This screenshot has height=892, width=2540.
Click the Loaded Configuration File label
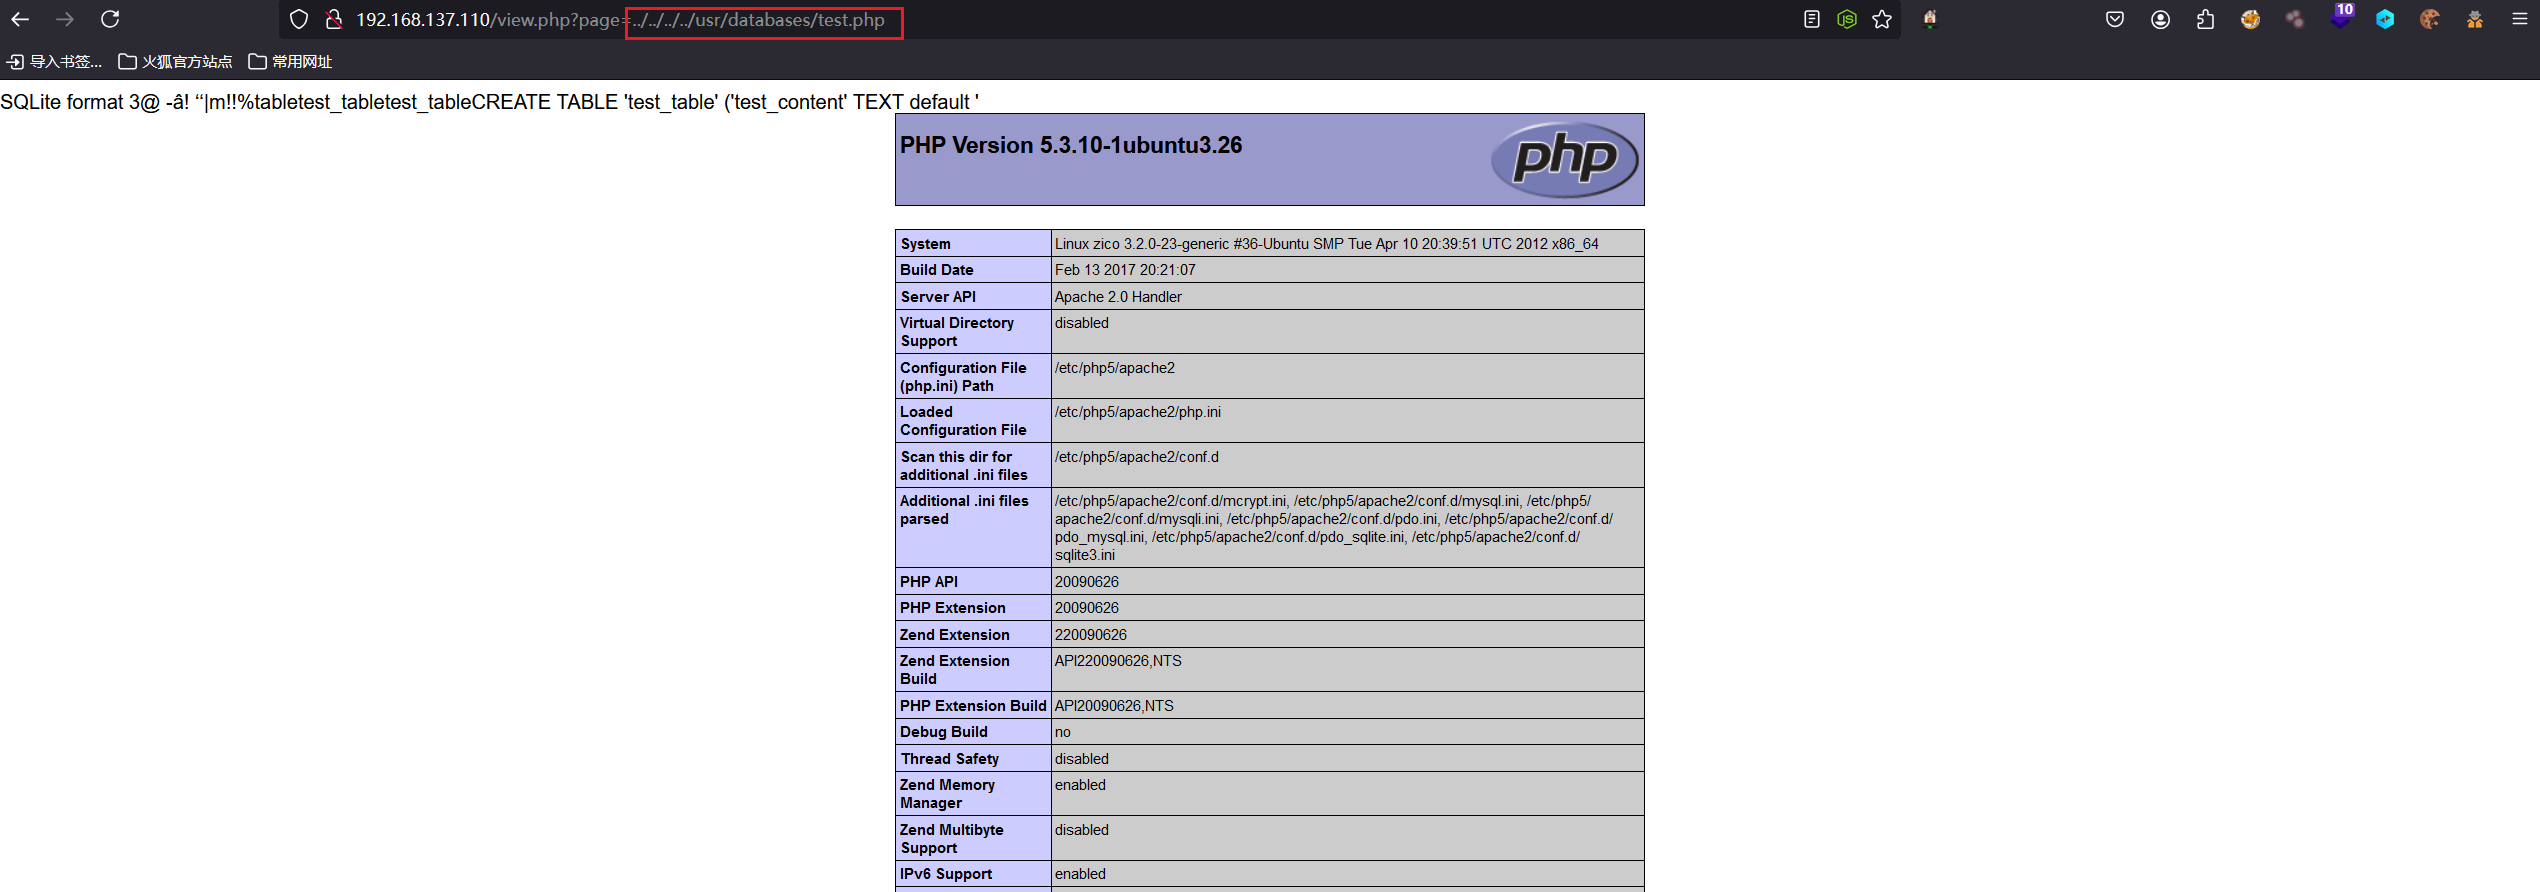pos(973,421)
